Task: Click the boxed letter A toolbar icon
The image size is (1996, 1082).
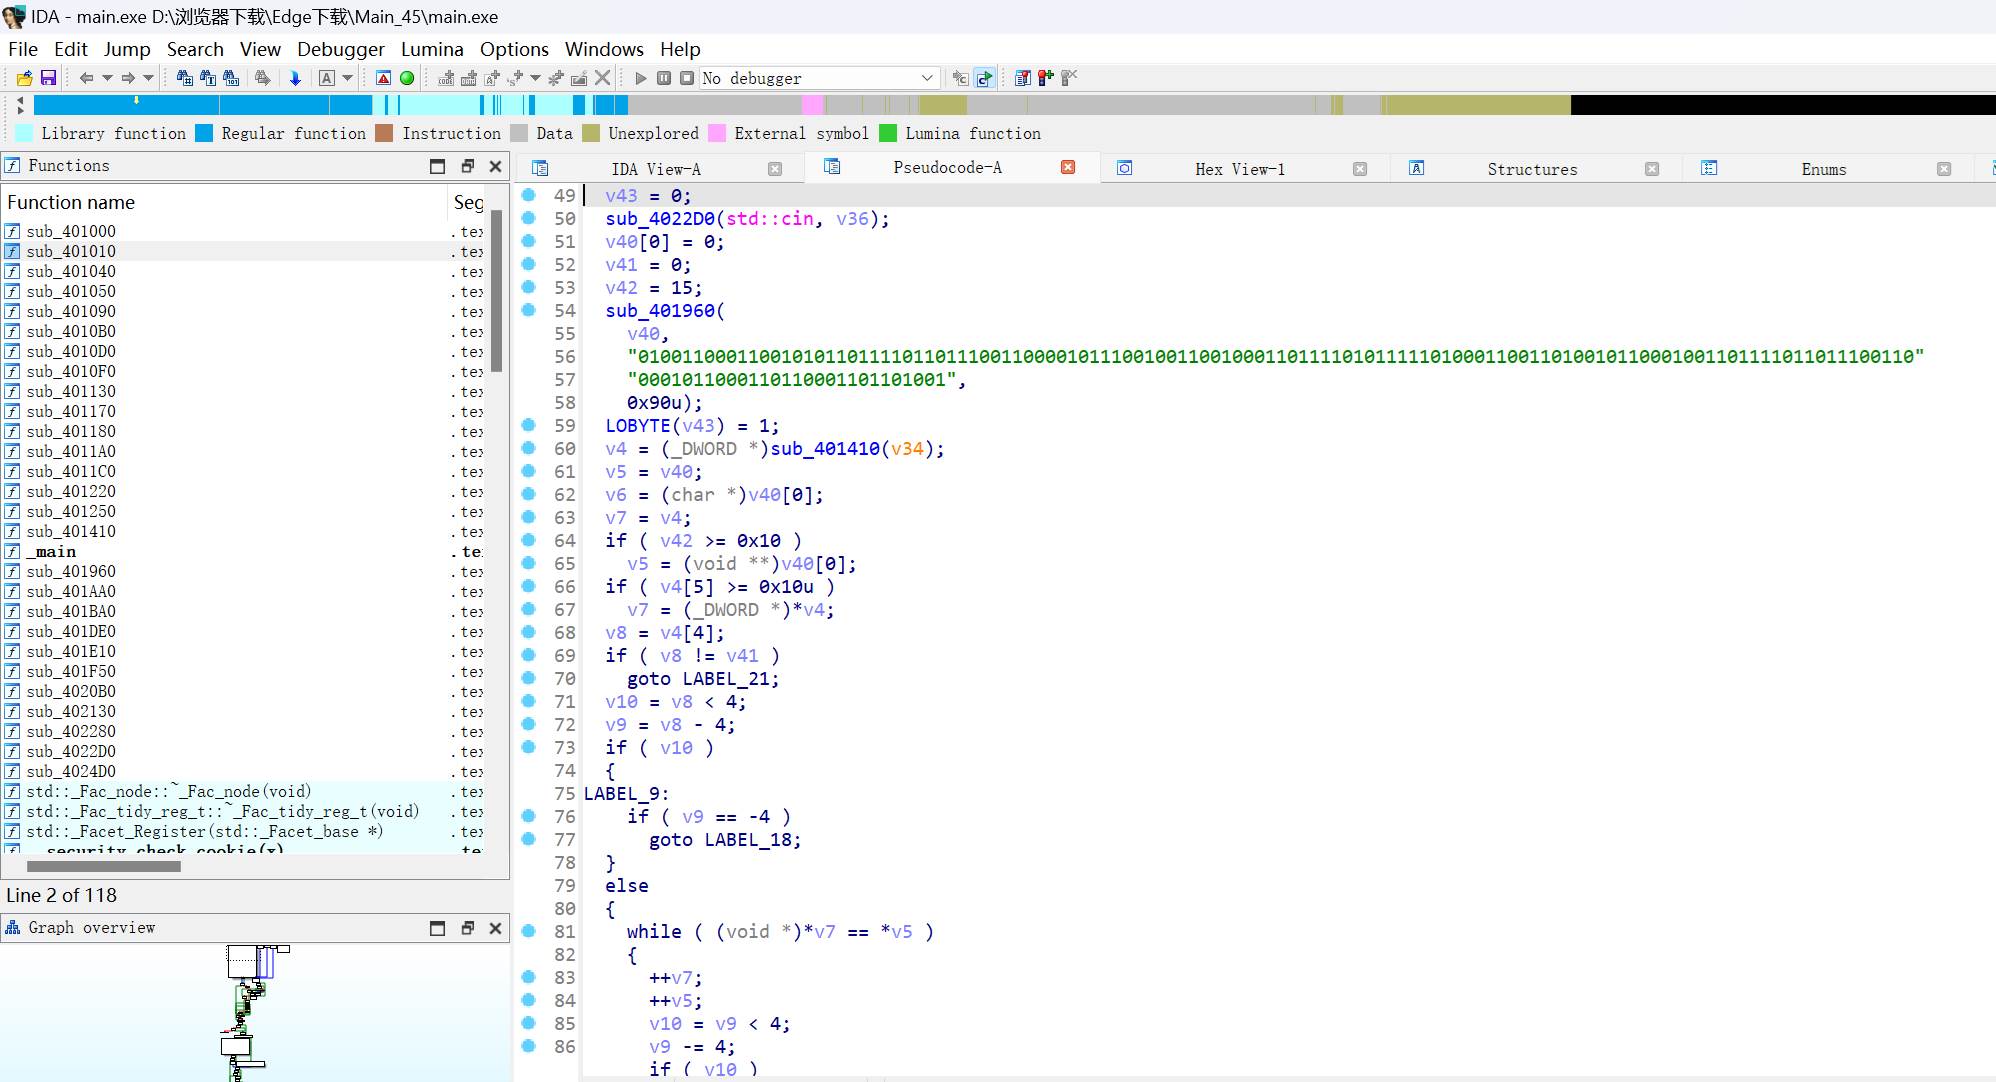Action: click(327, 78)
